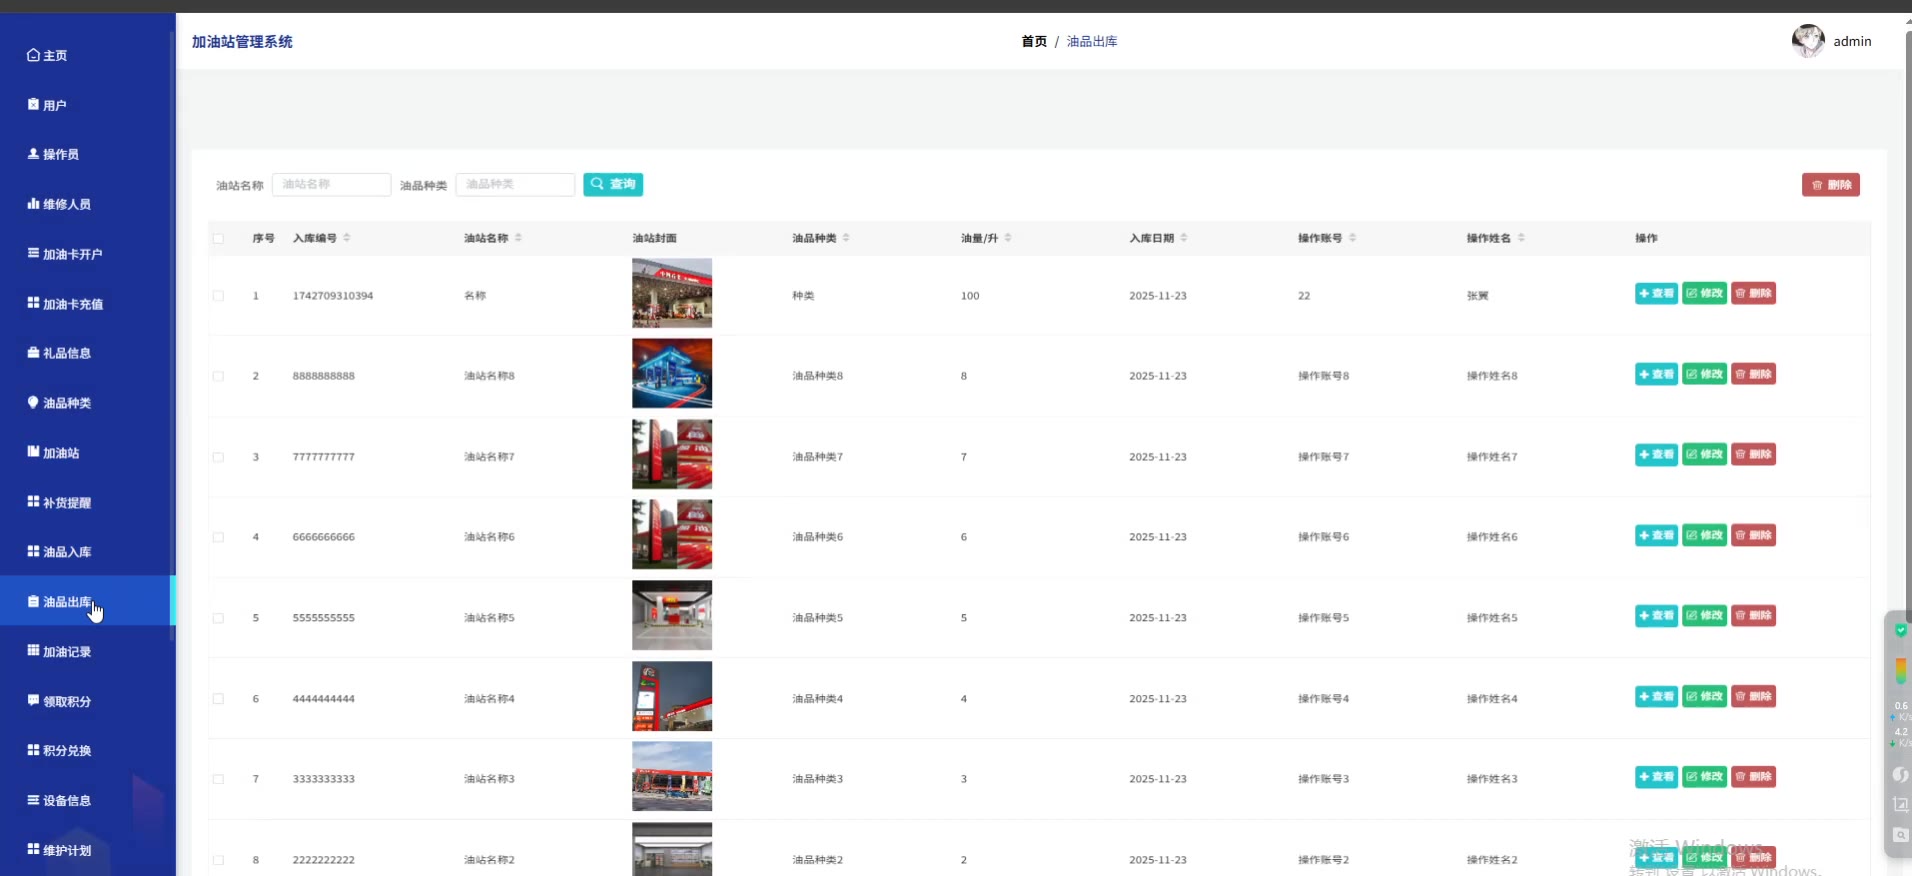Click the 油品种类3 cell text
This screenshot has height=876, width=1912.
pos(818,779)
